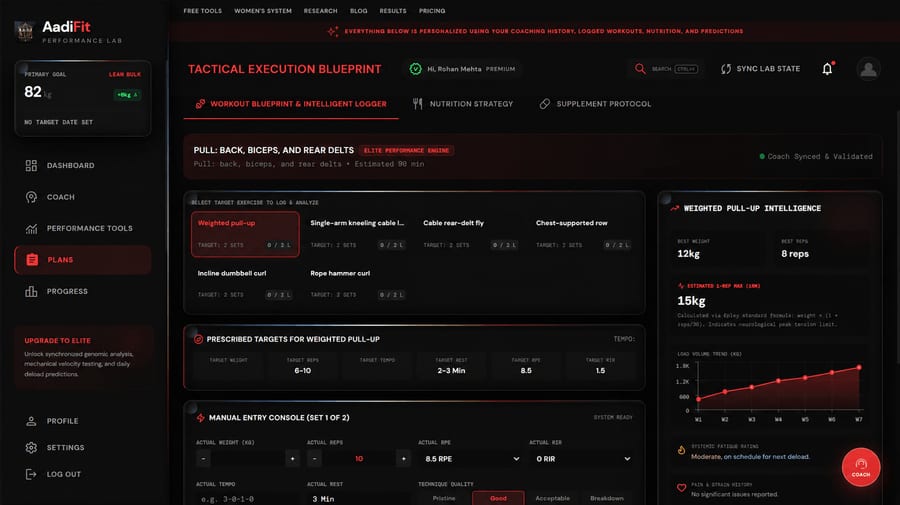Select the Rope hammer curl exercise card
The height and width of the screenshot is (505, 900).
pyautogui.click(x=358, y=284)
